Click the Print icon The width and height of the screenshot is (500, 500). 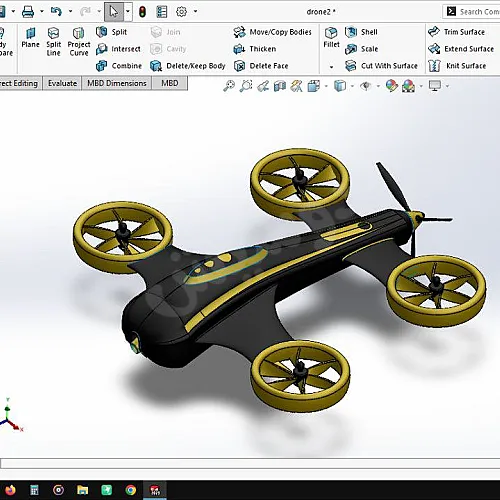28,12
